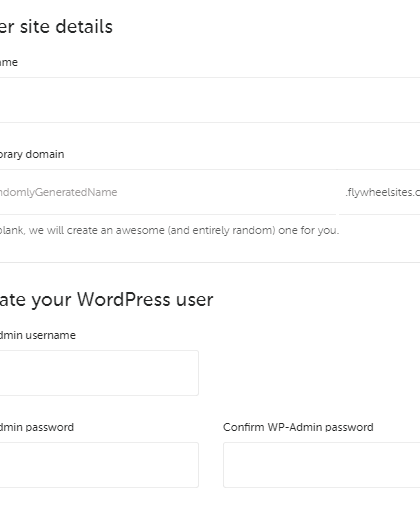The width and height of the screenshot is (420, 518).
Task: Click the admin password label text
Action: (x=37, y=427)
